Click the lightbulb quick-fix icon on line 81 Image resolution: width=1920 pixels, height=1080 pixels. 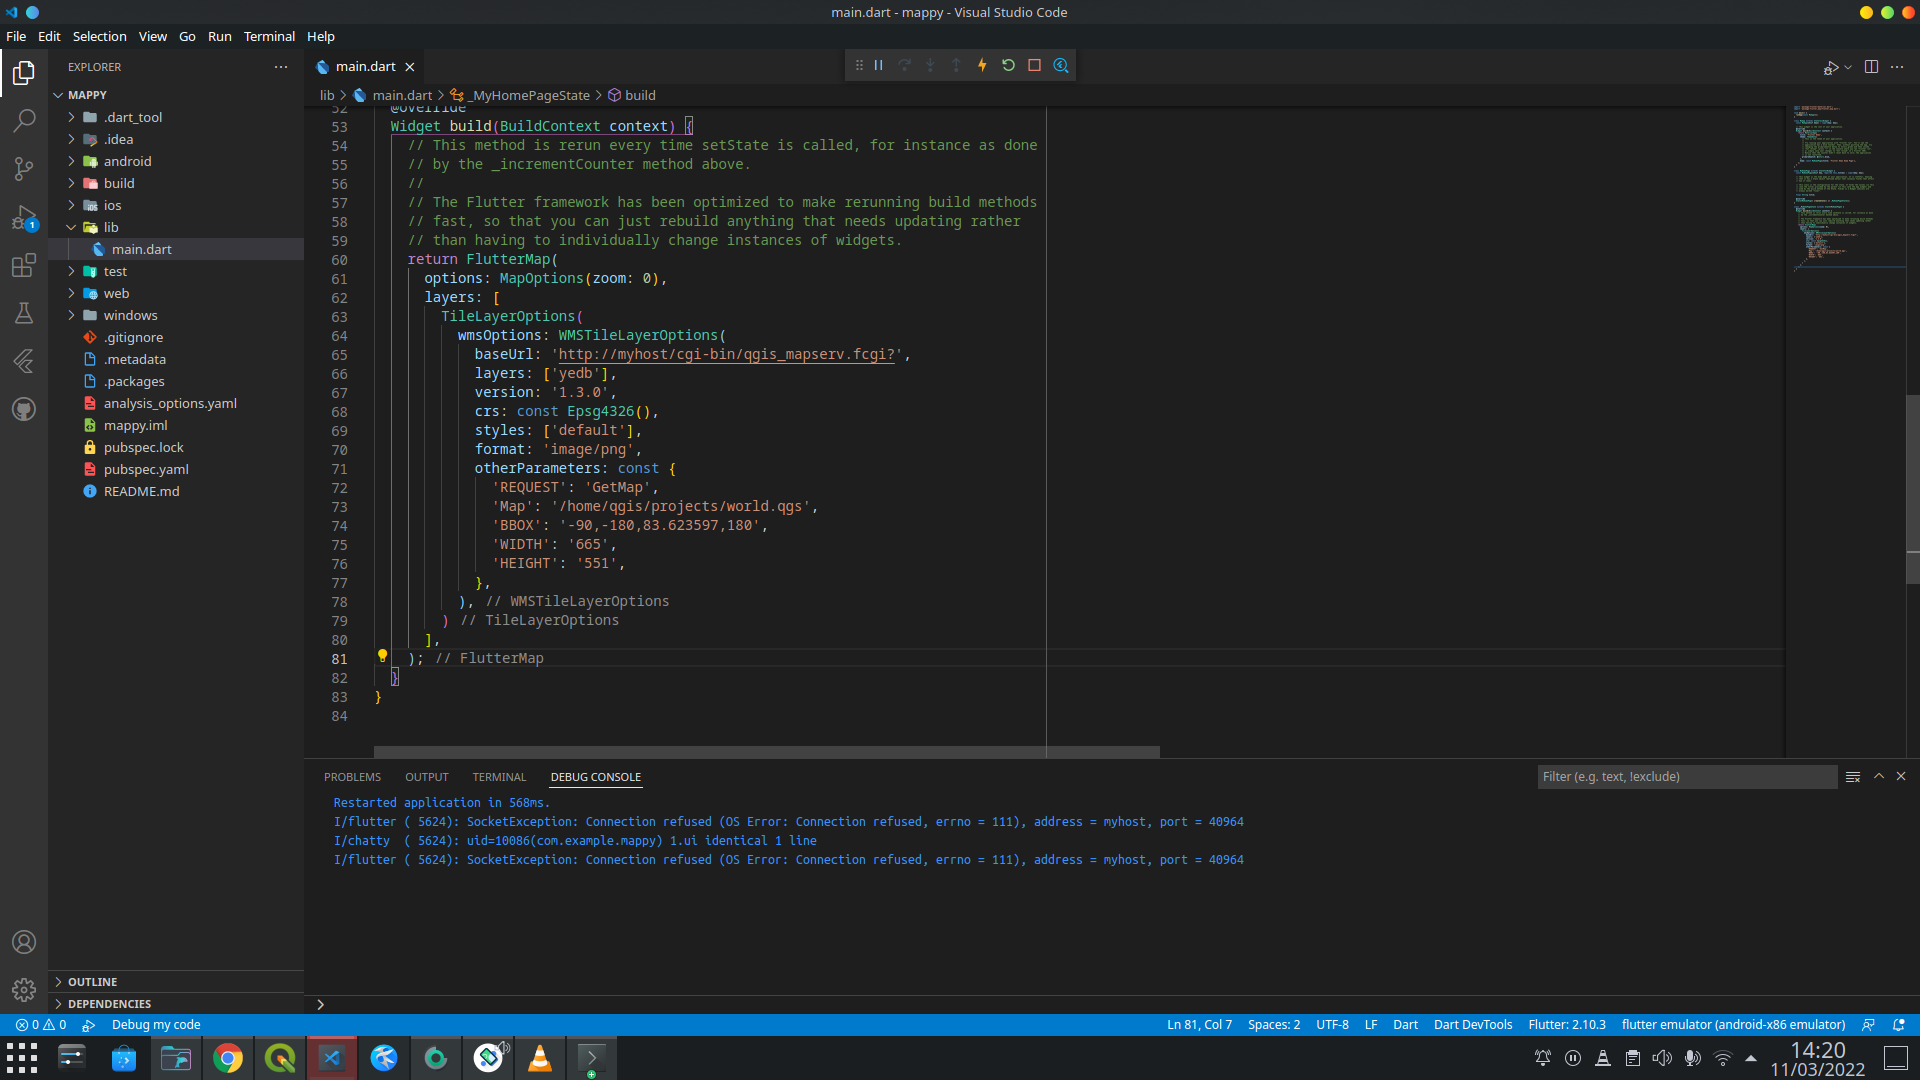382,656
